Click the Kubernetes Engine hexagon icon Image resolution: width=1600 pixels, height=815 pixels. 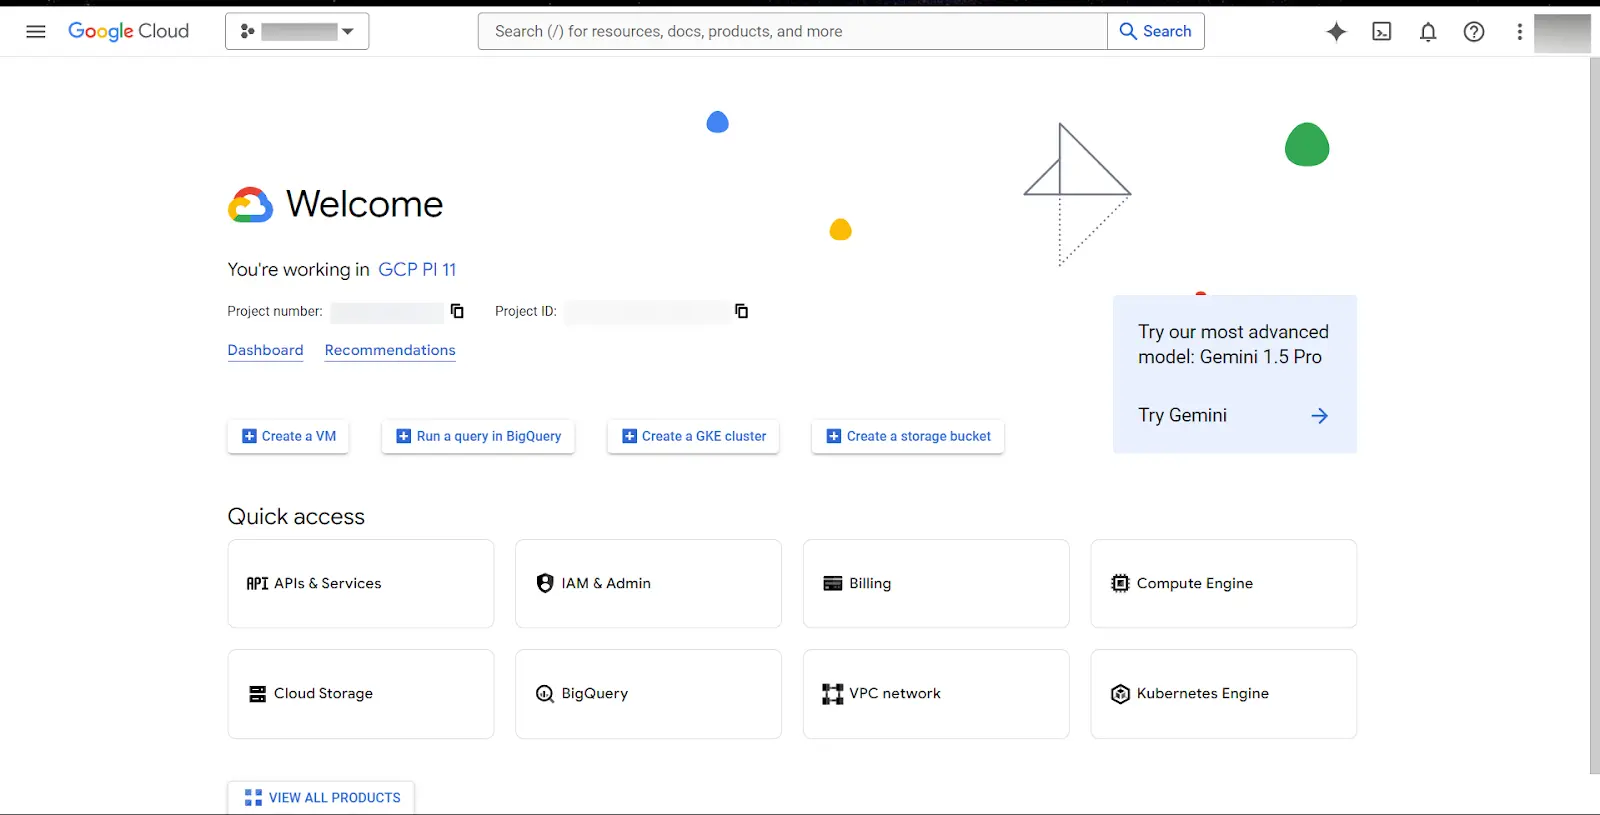[1120, 694]
